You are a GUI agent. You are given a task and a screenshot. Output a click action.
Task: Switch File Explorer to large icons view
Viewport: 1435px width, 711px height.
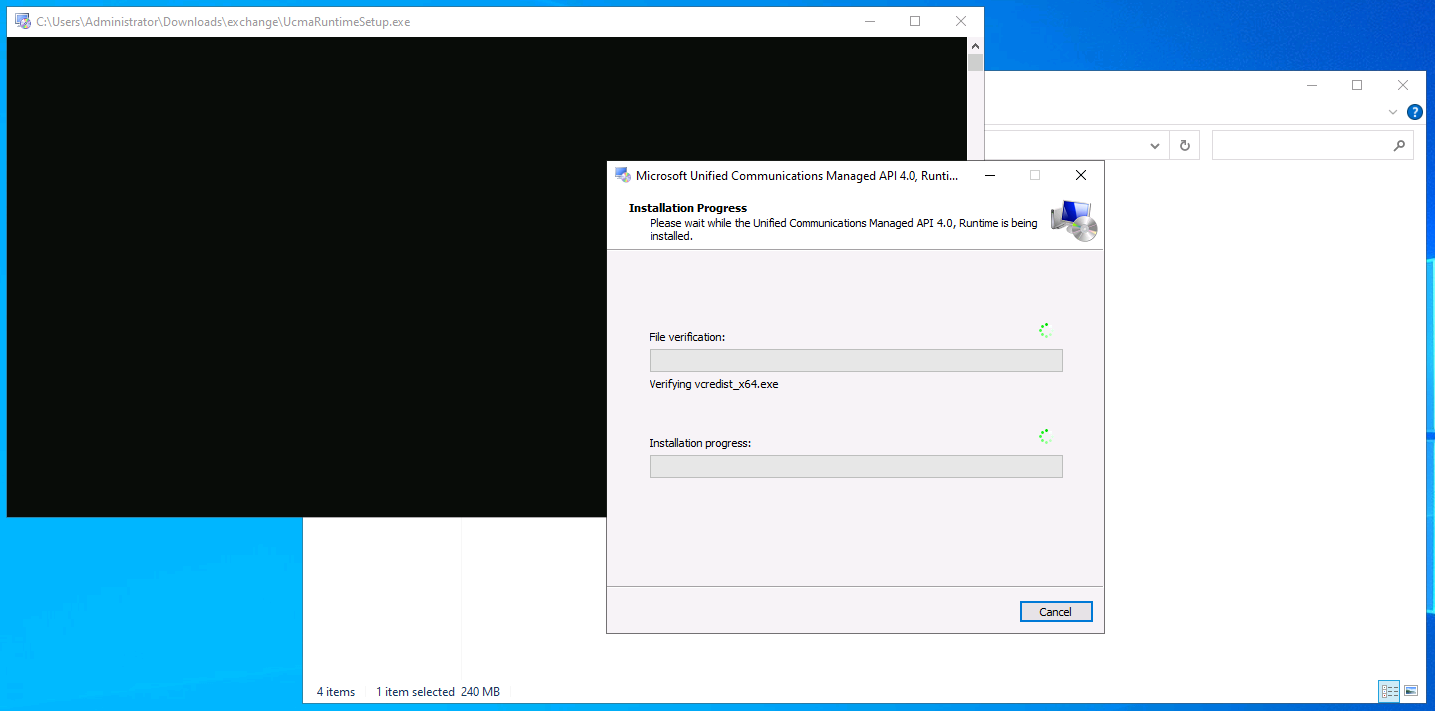tap(1411, 691)
